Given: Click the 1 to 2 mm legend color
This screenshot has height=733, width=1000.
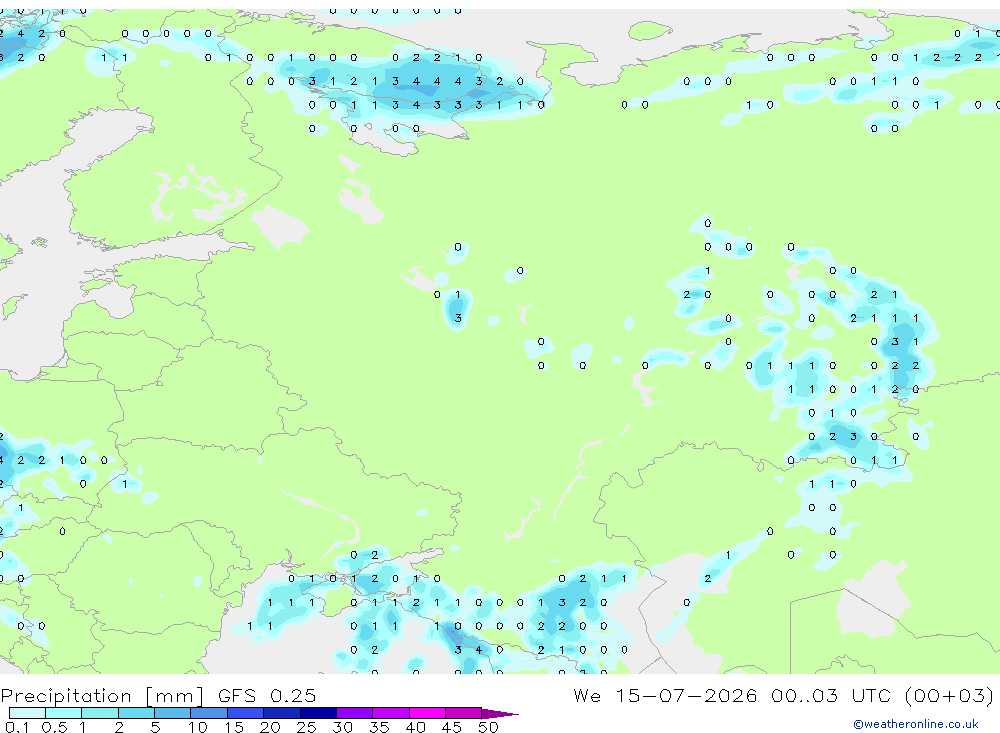Looking at the screenshot, I should pyautogui.click(x=100, y=713).
